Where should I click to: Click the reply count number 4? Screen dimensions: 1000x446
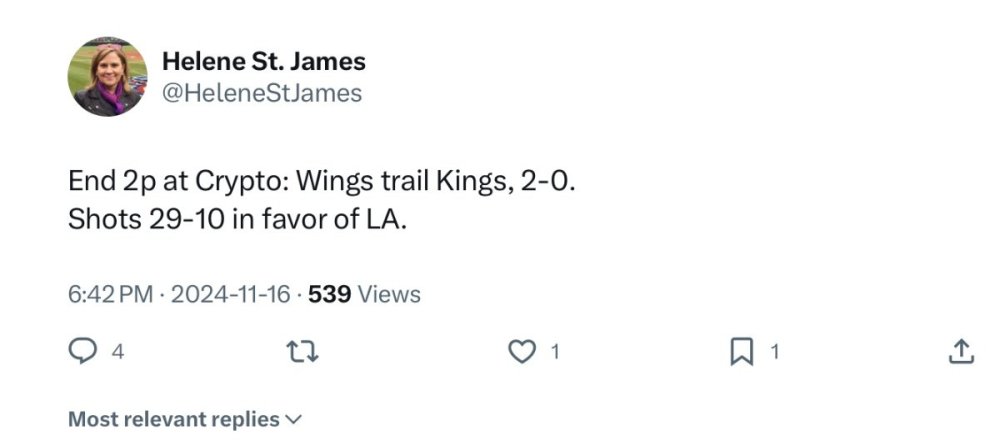(117, 351)
